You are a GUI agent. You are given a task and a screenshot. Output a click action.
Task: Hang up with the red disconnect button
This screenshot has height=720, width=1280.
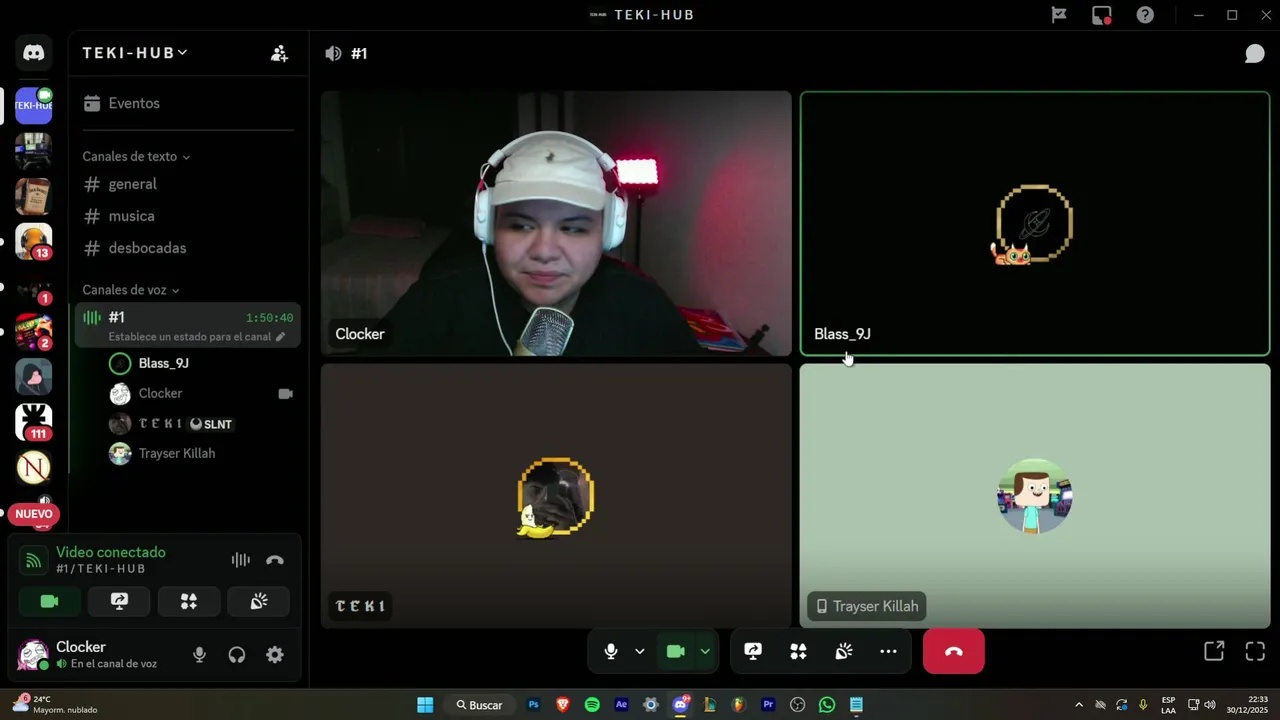954,651
